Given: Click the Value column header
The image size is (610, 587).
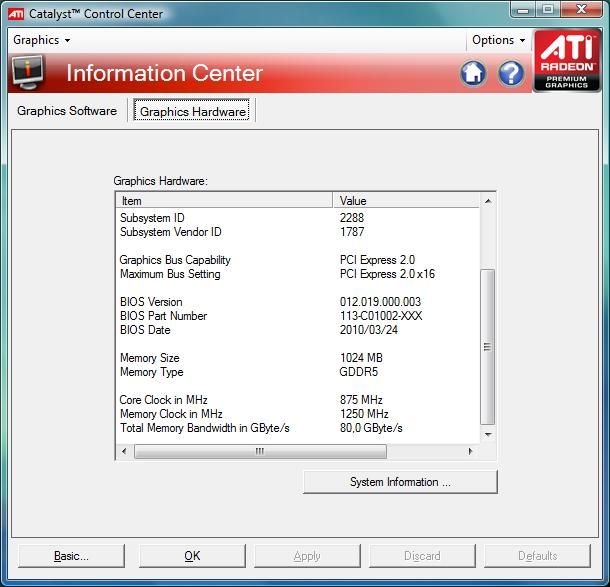Looking at the screenshot, I should (x=406, y=201).
